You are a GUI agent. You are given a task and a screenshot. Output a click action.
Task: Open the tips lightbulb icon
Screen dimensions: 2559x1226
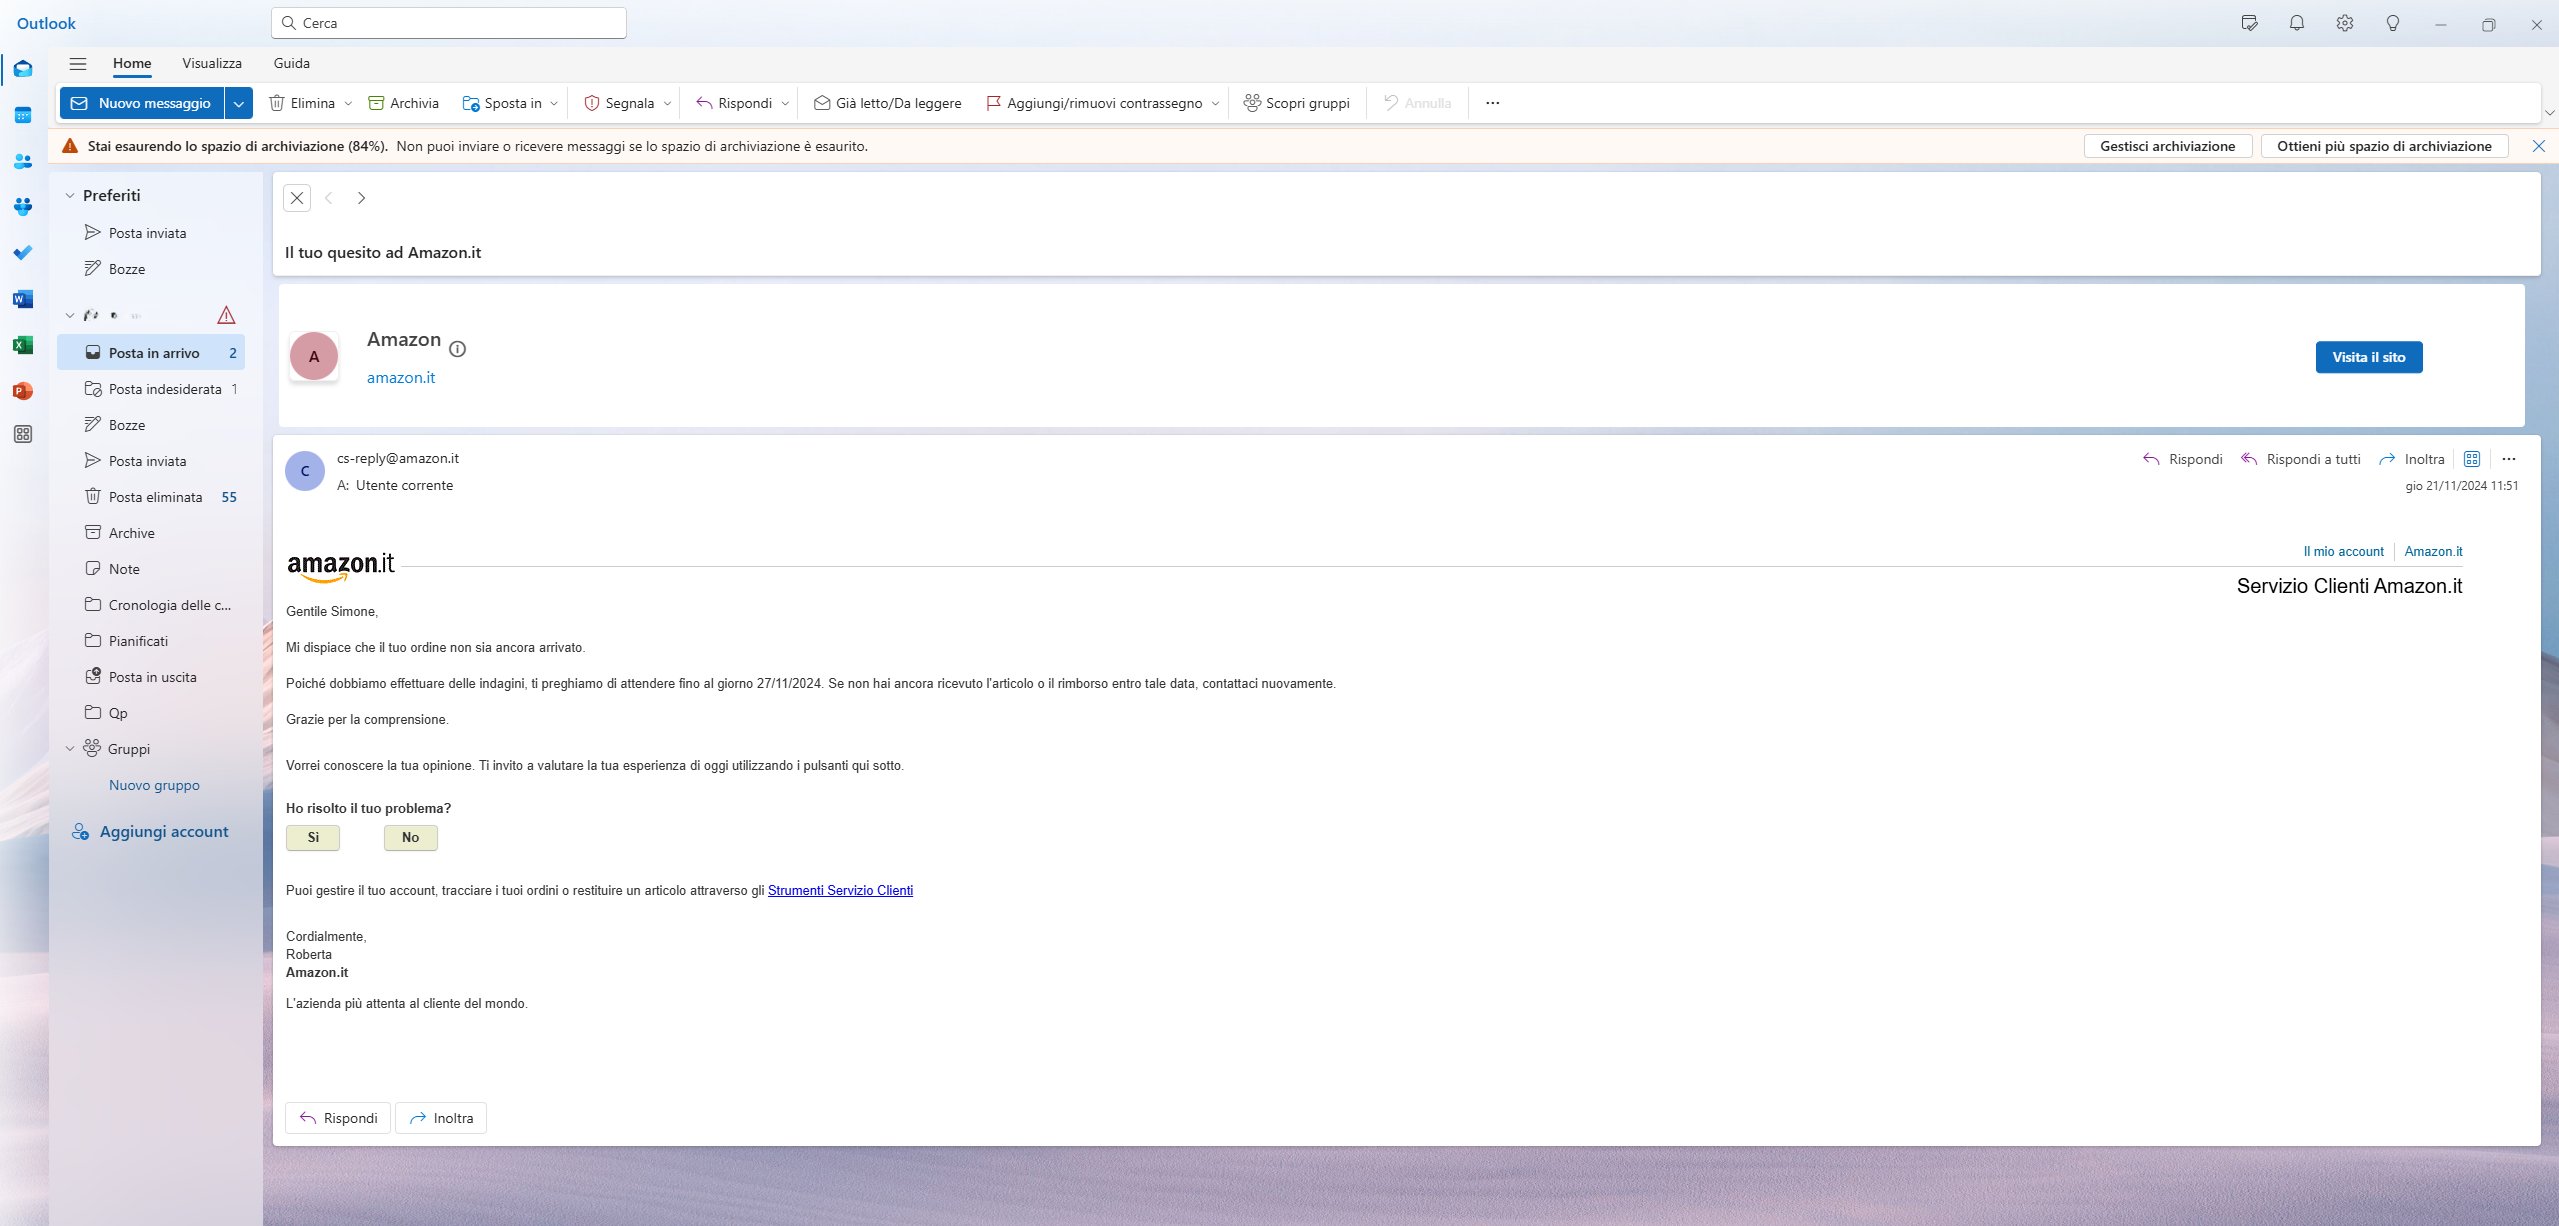click(2393, 23)
